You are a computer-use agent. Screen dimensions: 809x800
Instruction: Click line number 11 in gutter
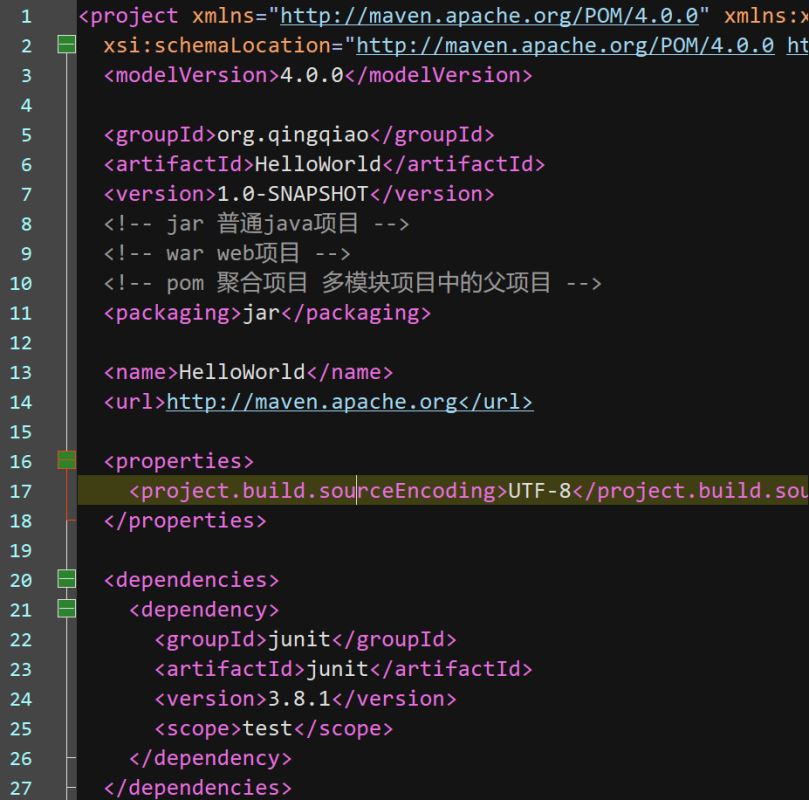tap(21, 314)
